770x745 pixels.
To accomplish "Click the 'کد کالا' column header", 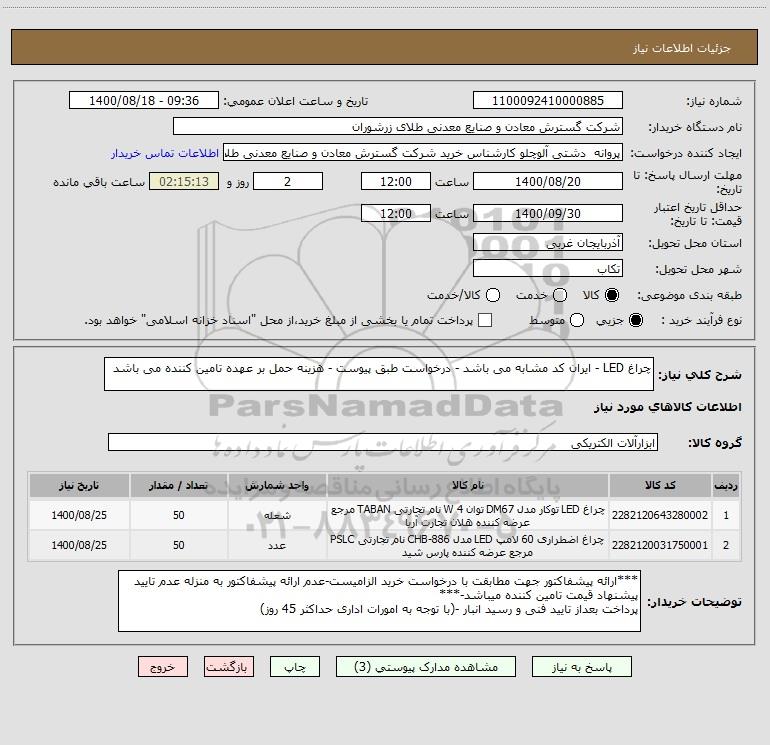I will click(x=660, y=485).
